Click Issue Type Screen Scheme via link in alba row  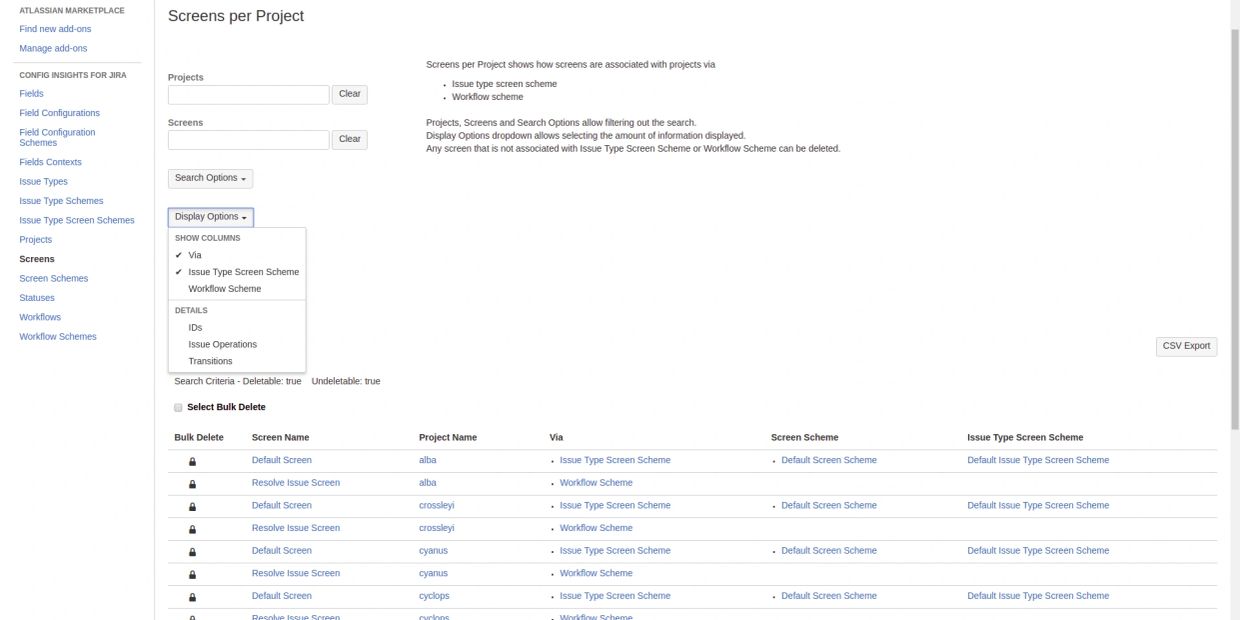point(615,460)
